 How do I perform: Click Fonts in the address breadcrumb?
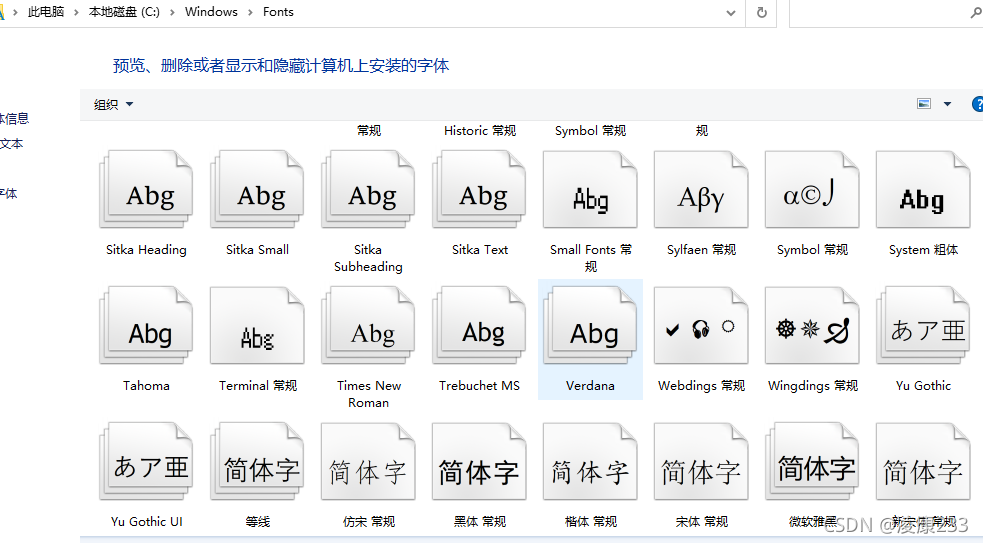point(278,13)
